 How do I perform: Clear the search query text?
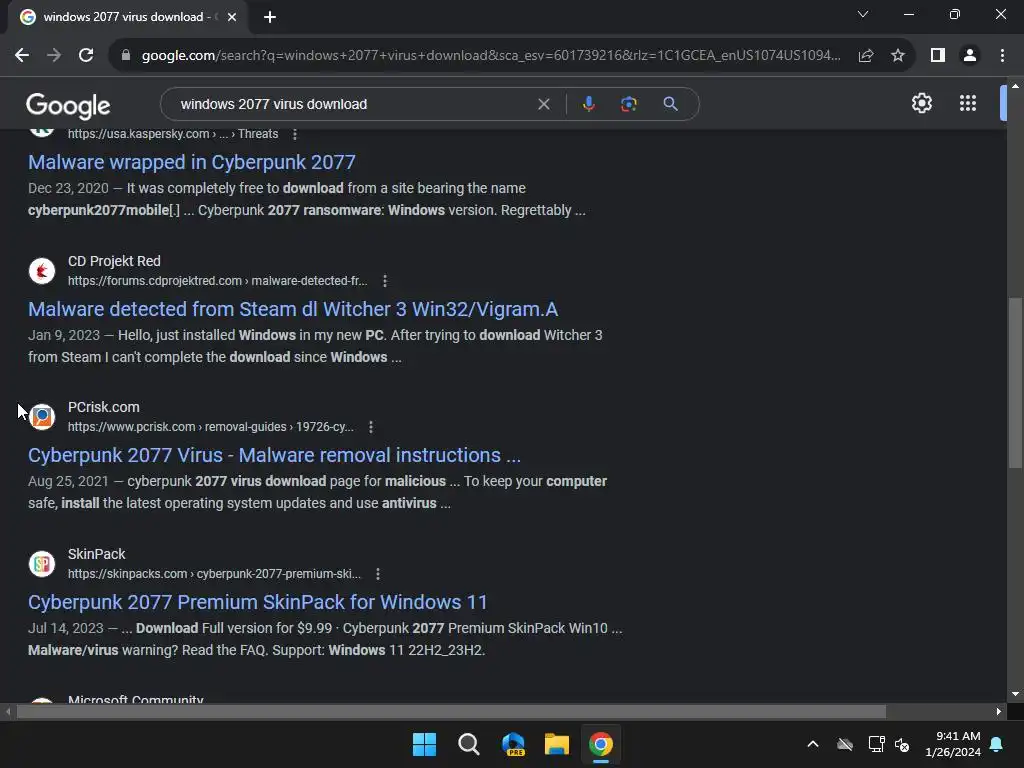pyautogui.click(x=543, y=104)
